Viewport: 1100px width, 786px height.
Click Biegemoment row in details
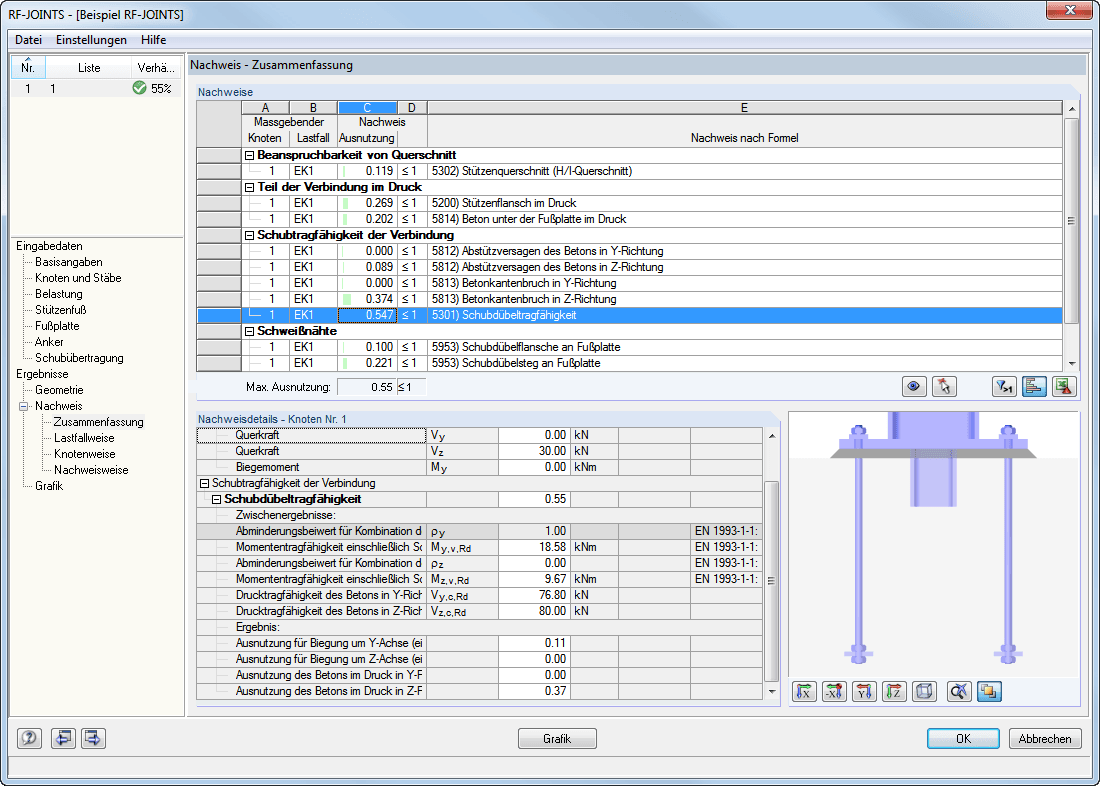click(x=480, y=467)
